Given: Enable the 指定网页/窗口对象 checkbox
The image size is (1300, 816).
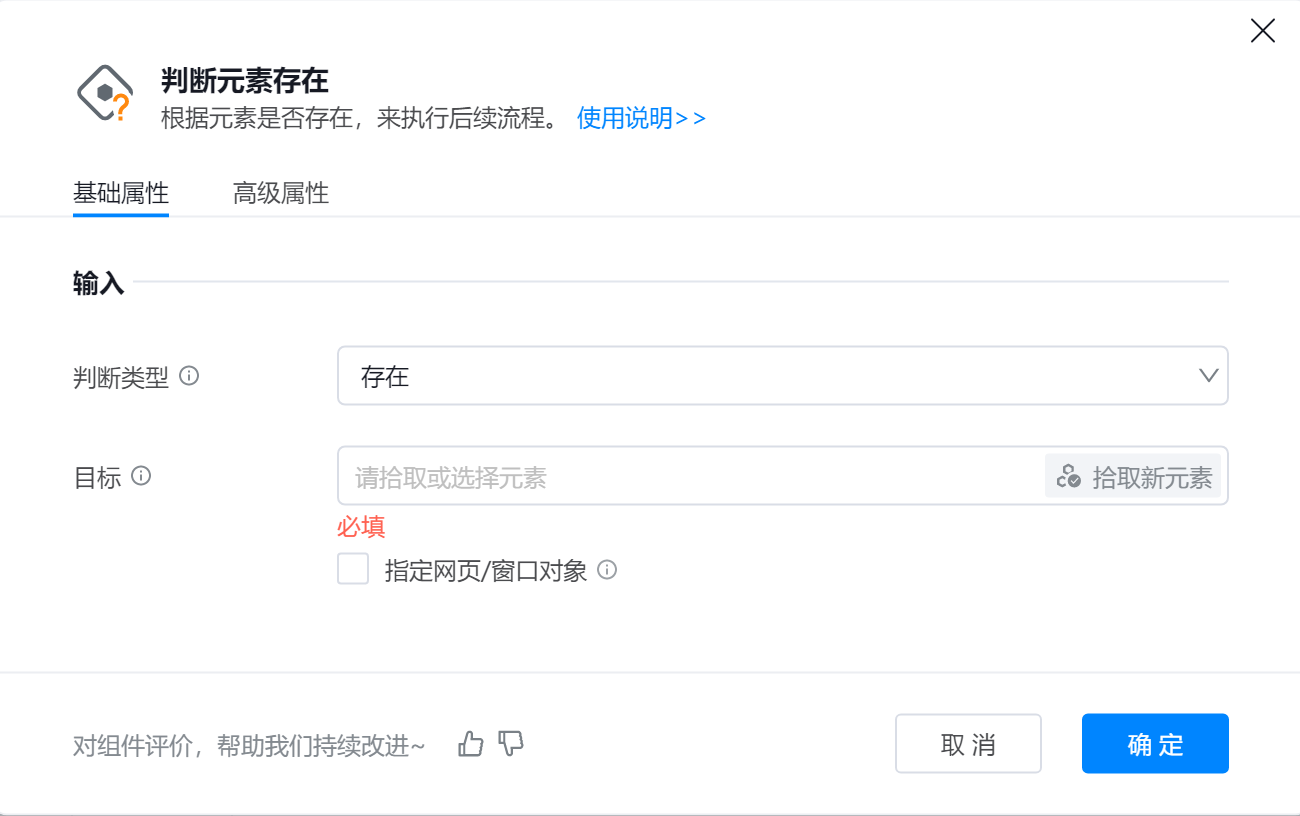Looking at the screenshot, I should [x=353, y=570].
